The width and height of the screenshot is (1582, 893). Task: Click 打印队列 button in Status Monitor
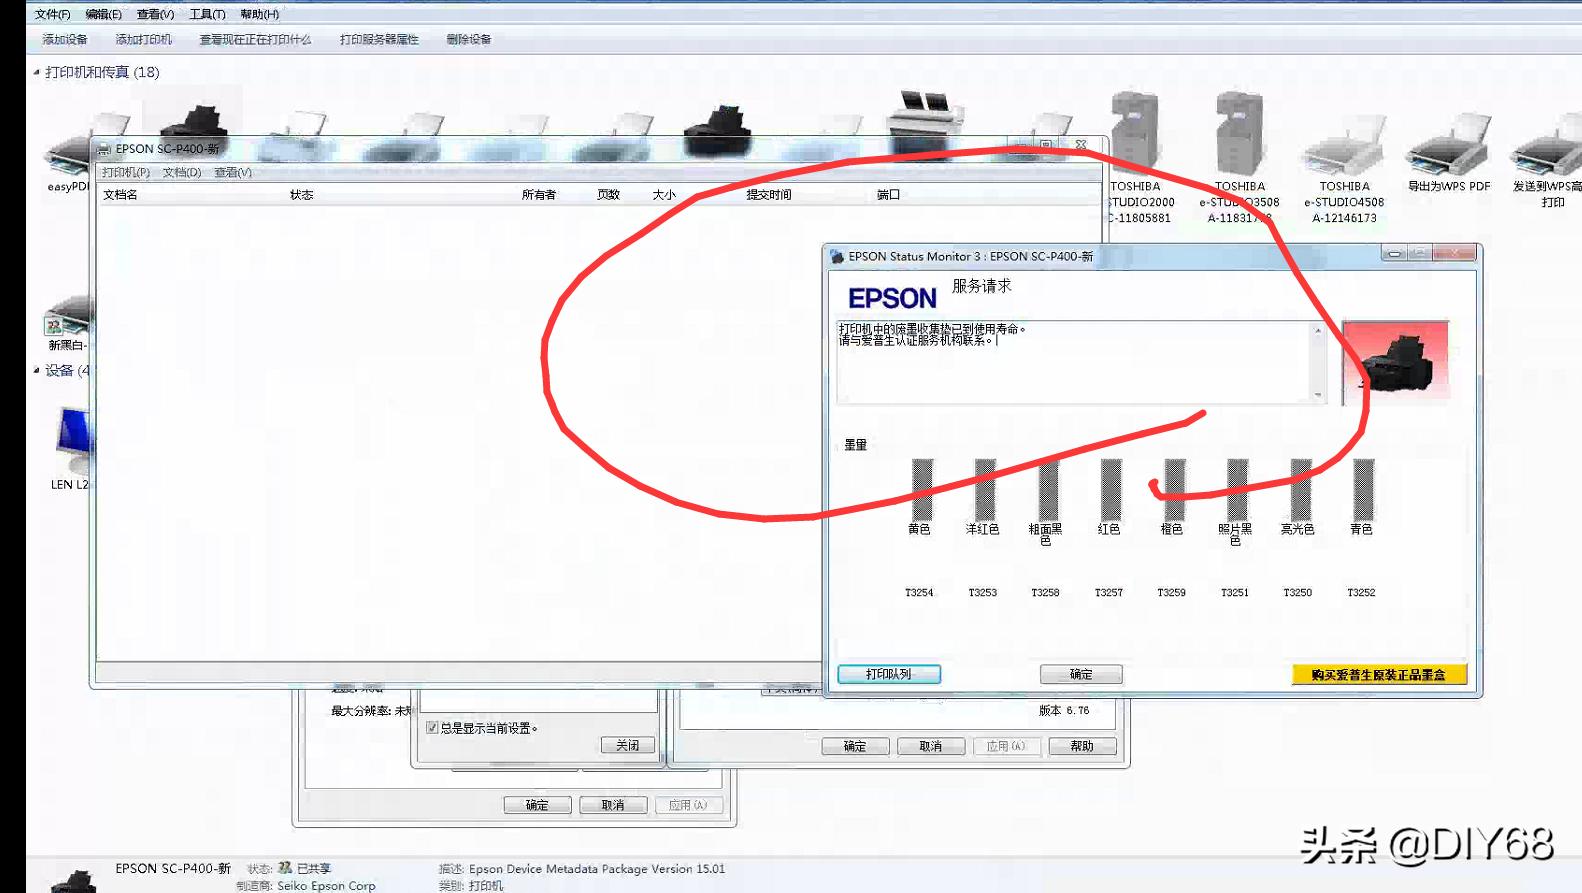(889, 674)
